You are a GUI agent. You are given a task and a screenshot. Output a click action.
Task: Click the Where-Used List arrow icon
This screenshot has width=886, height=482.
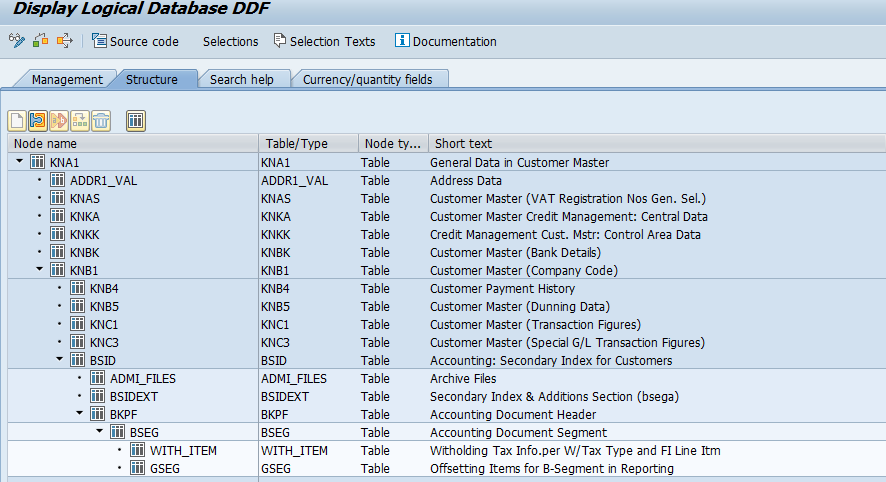click(x=64, y=41)
